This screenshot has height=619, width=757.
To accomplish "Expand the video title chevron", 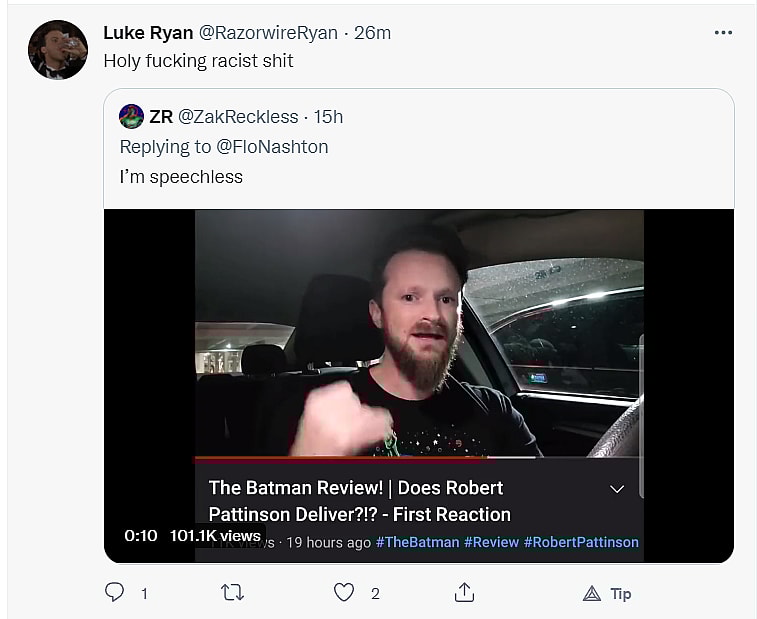I will click(x=617, y=489).
